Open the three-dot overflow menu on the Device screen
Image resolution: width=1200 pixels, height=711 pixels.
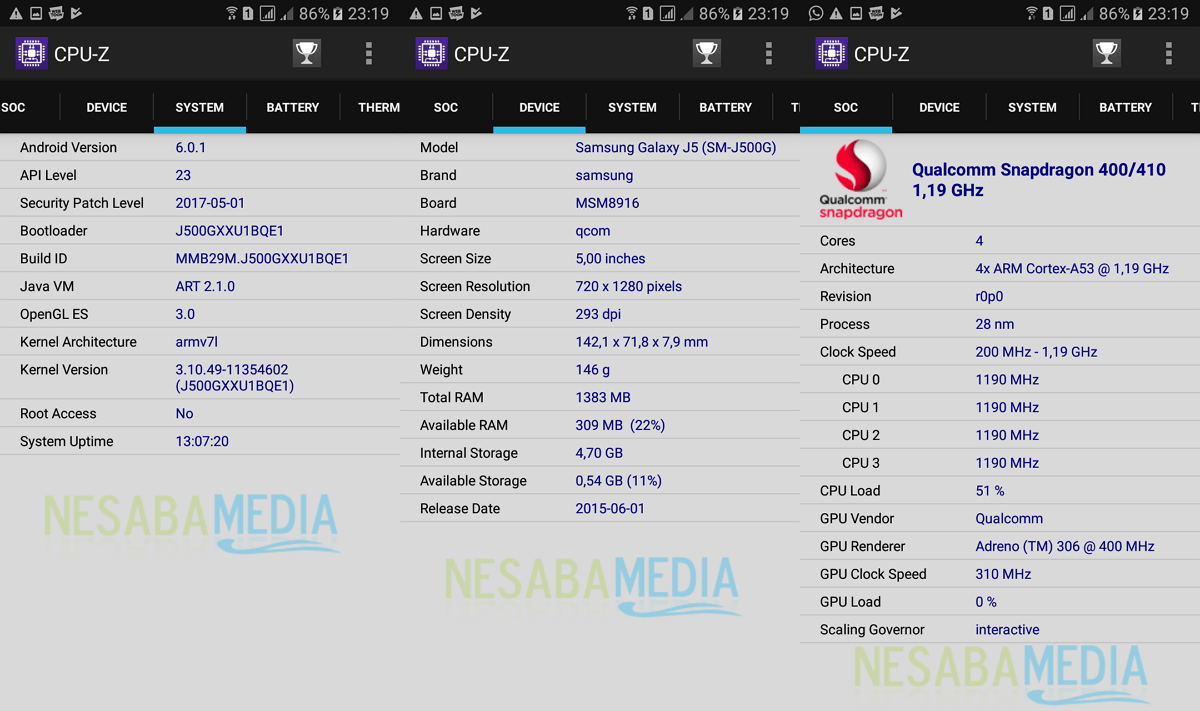click(x=769, y=53)
